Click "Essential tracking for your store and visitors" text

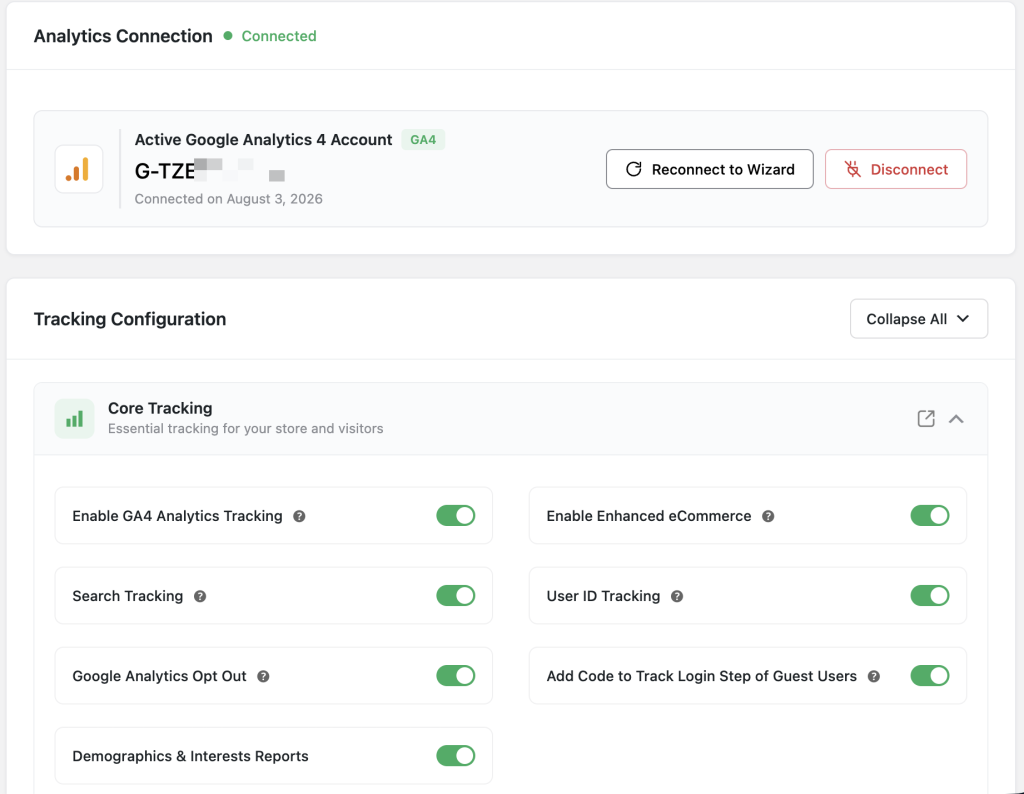pyautogui.click(x=246, y=428)
